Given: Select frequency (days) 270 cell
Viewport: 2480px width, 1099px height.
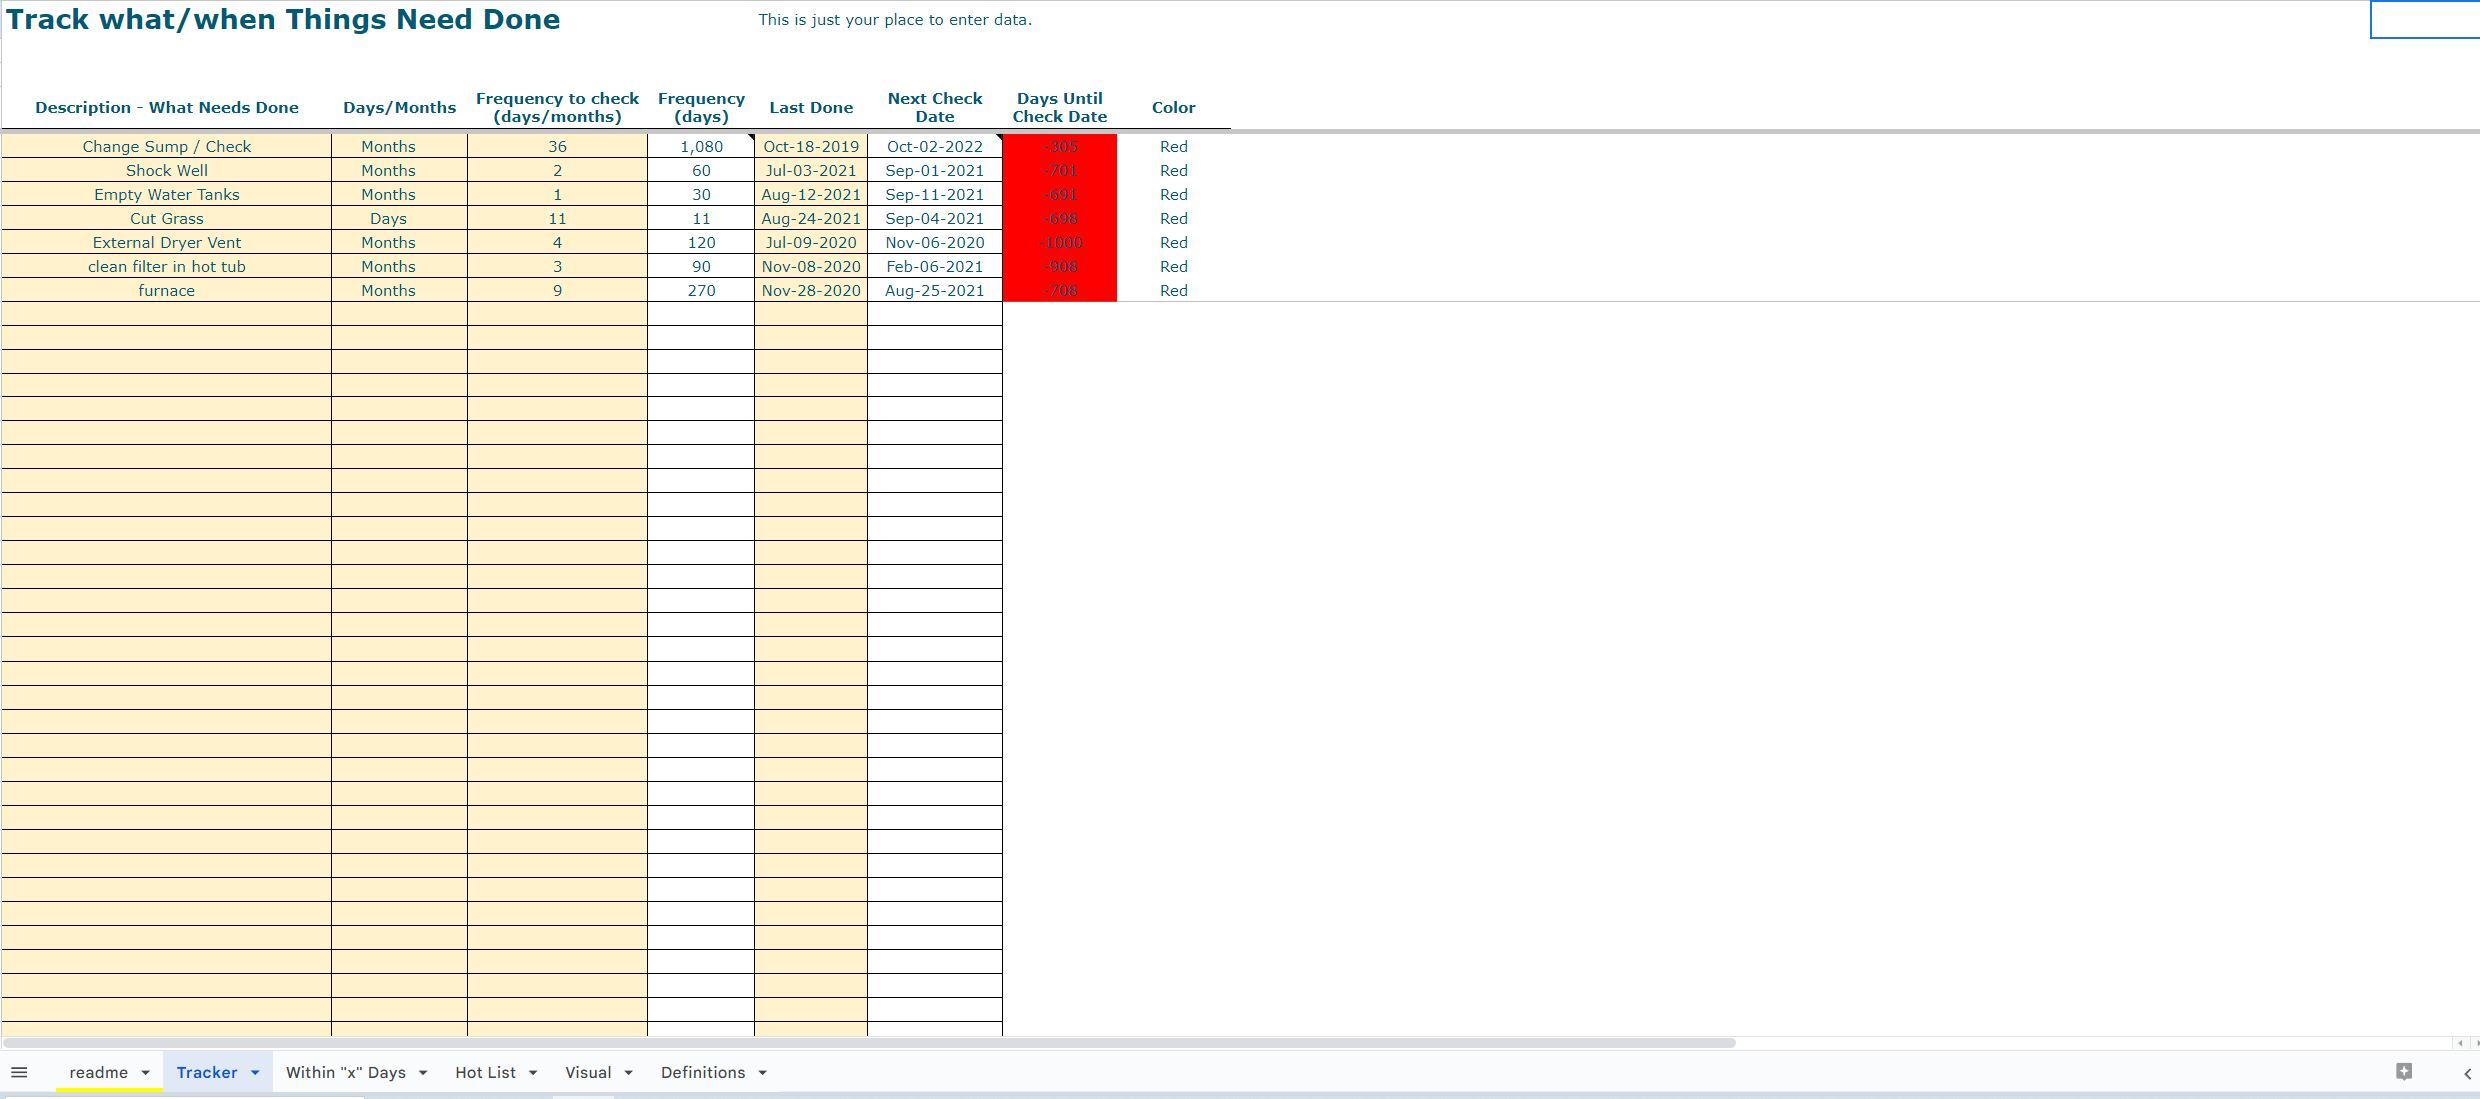Looking at the screenshot, I should pos(701,290).
